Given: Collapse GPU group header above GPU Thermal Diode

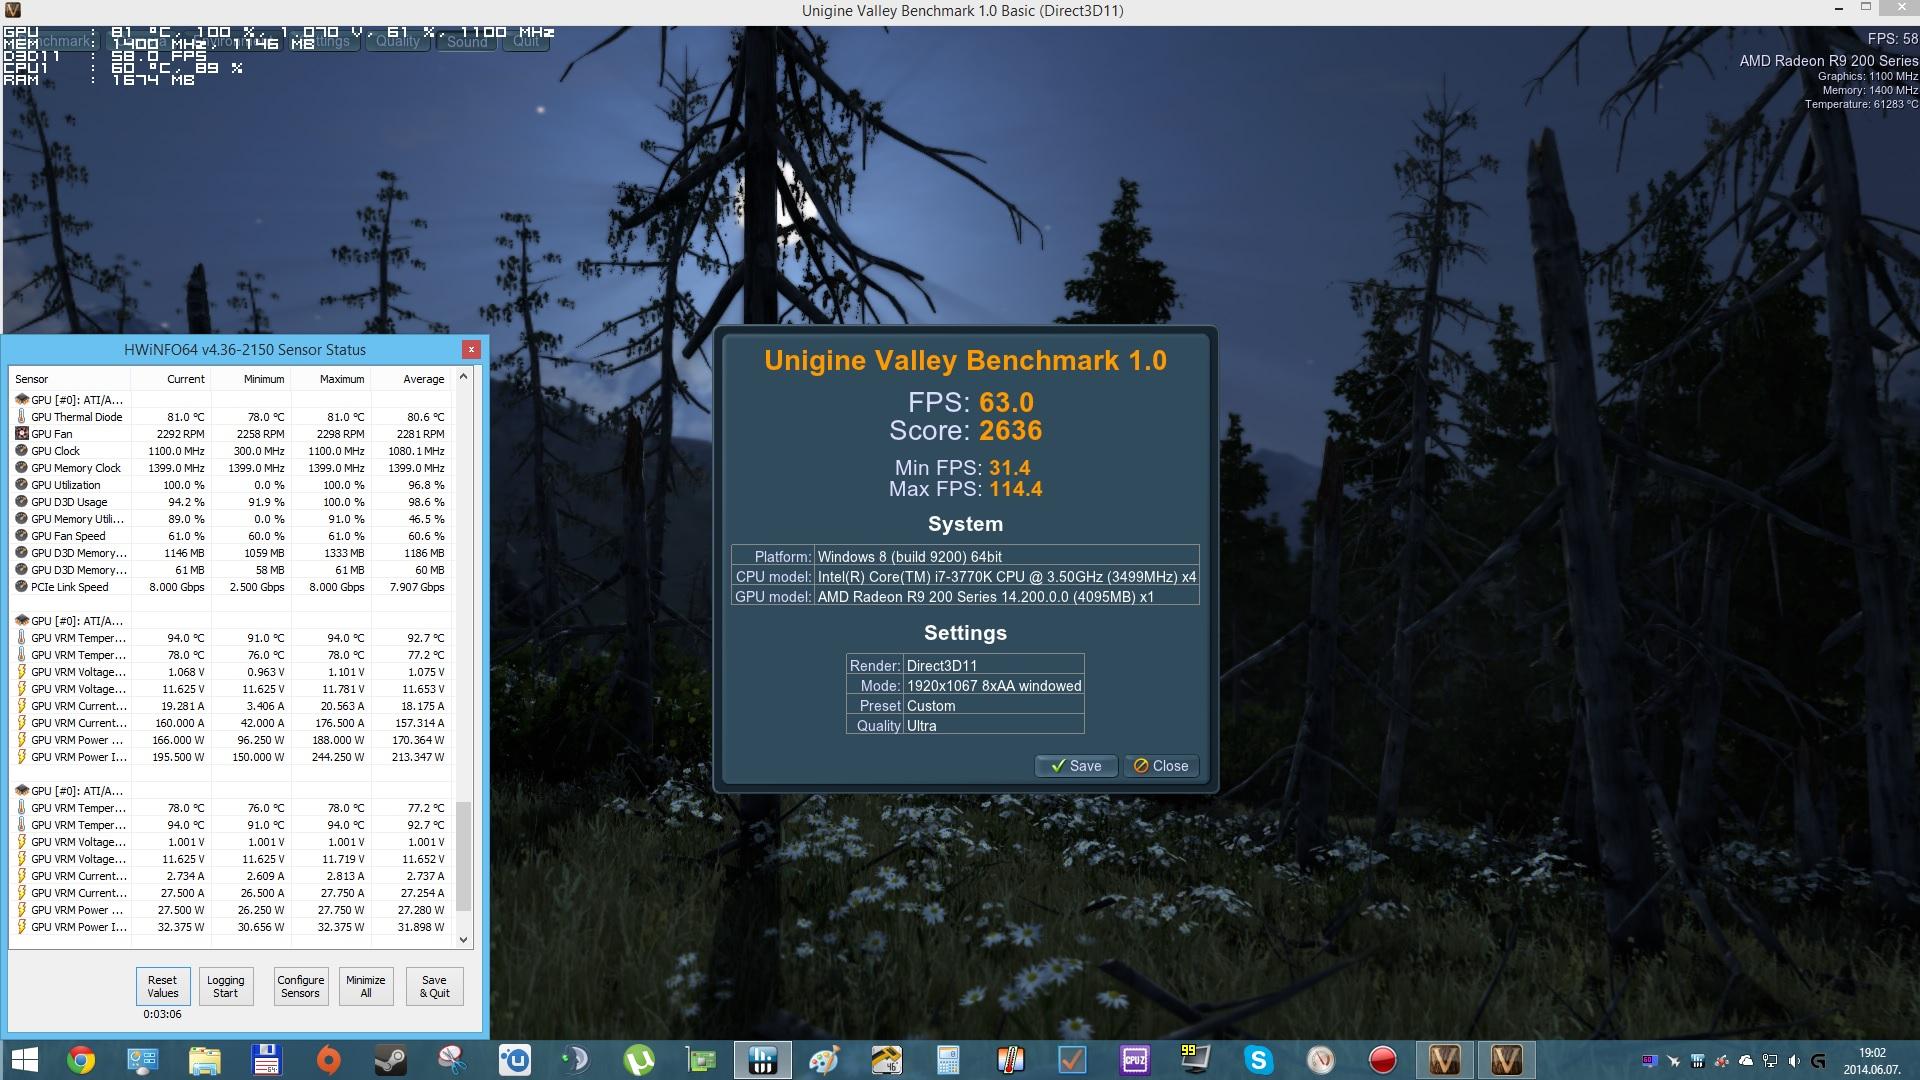Looking at the screenshot, I should (69, 400).
